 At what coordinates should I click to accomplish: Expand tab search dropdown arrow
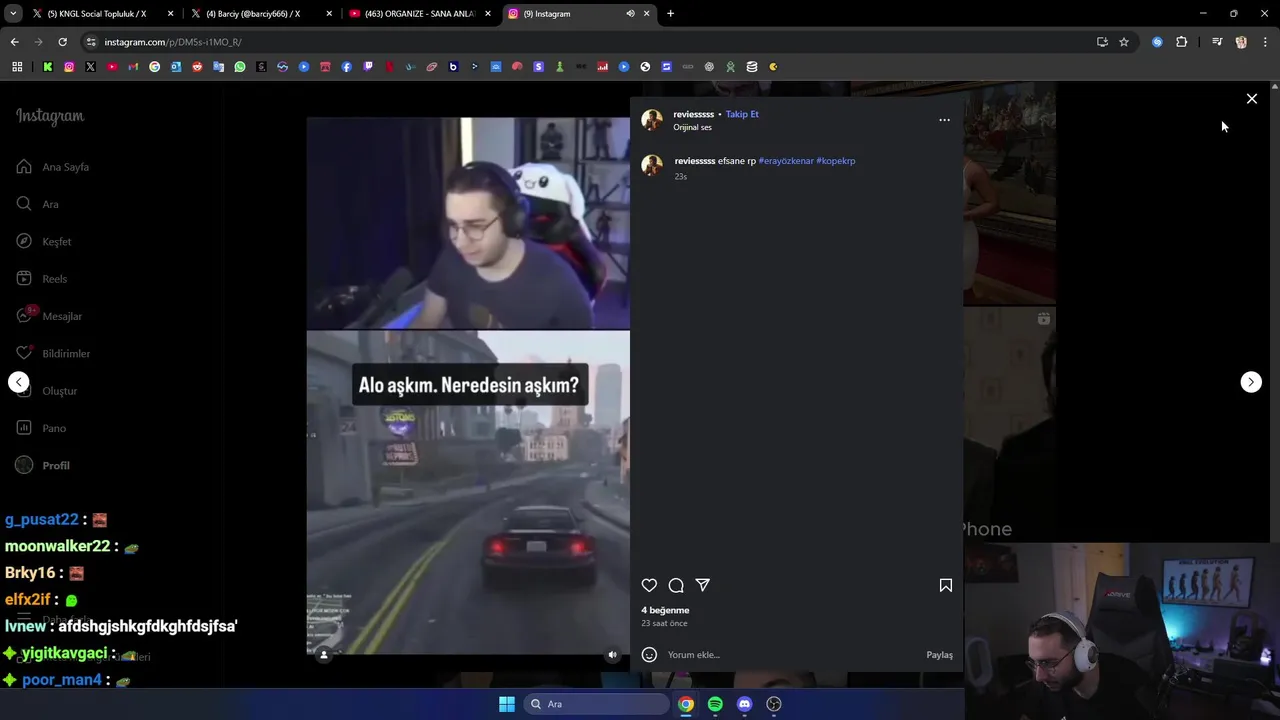[13, 14]
